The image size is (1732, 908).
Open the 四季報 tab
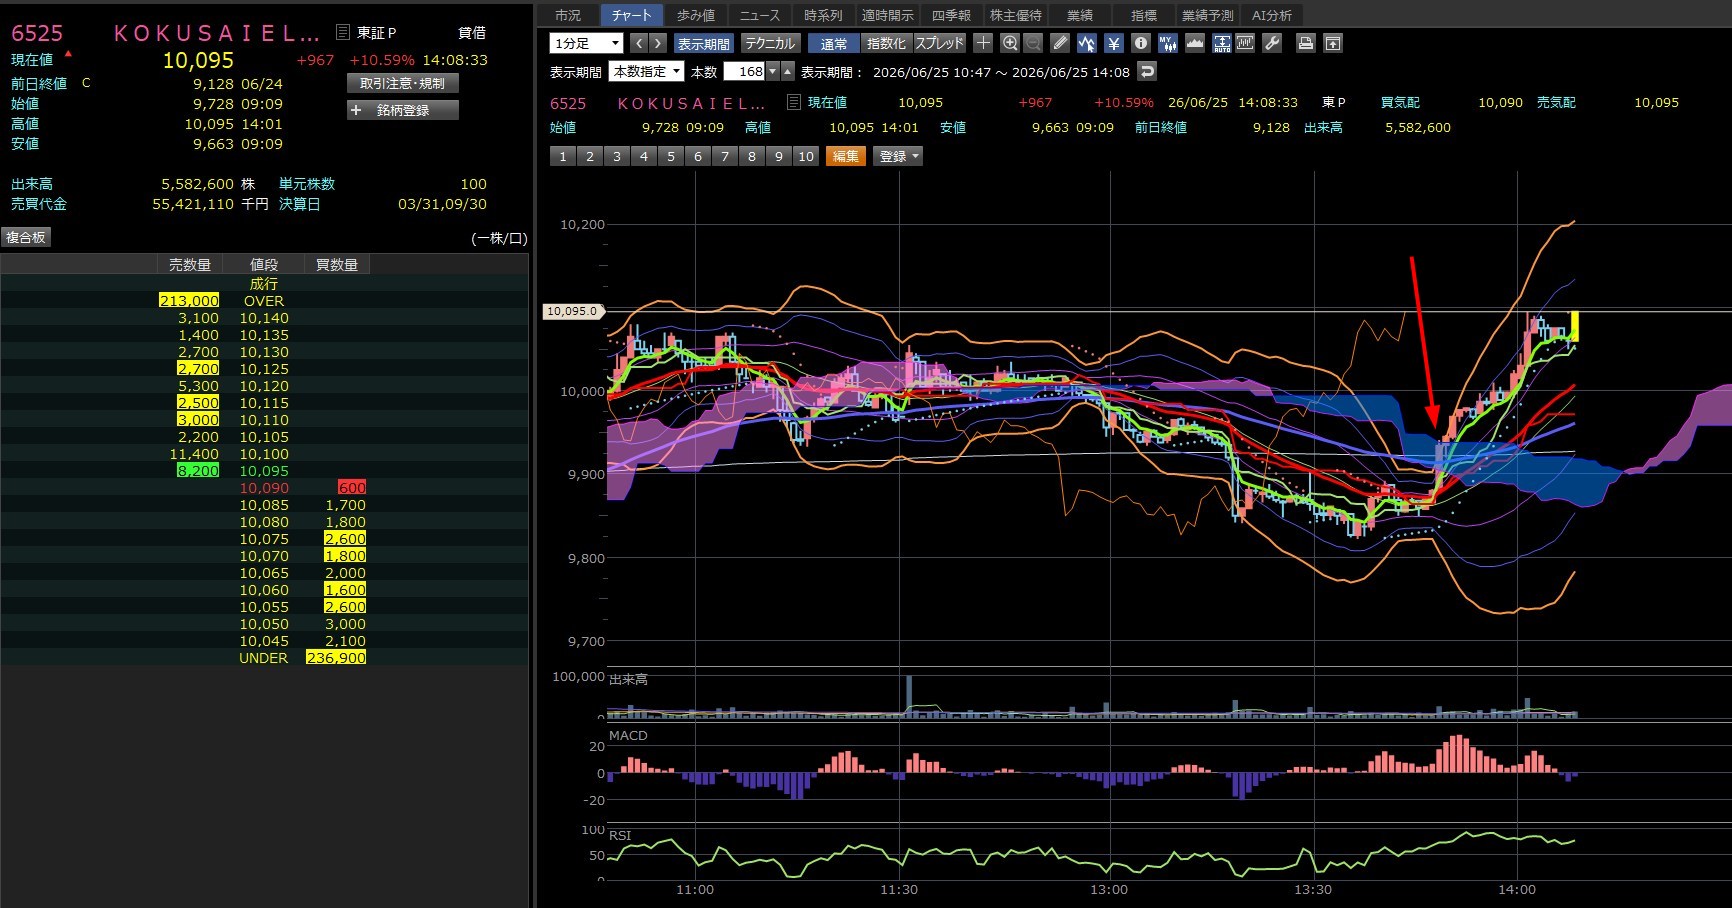click(x=951, y=15)
